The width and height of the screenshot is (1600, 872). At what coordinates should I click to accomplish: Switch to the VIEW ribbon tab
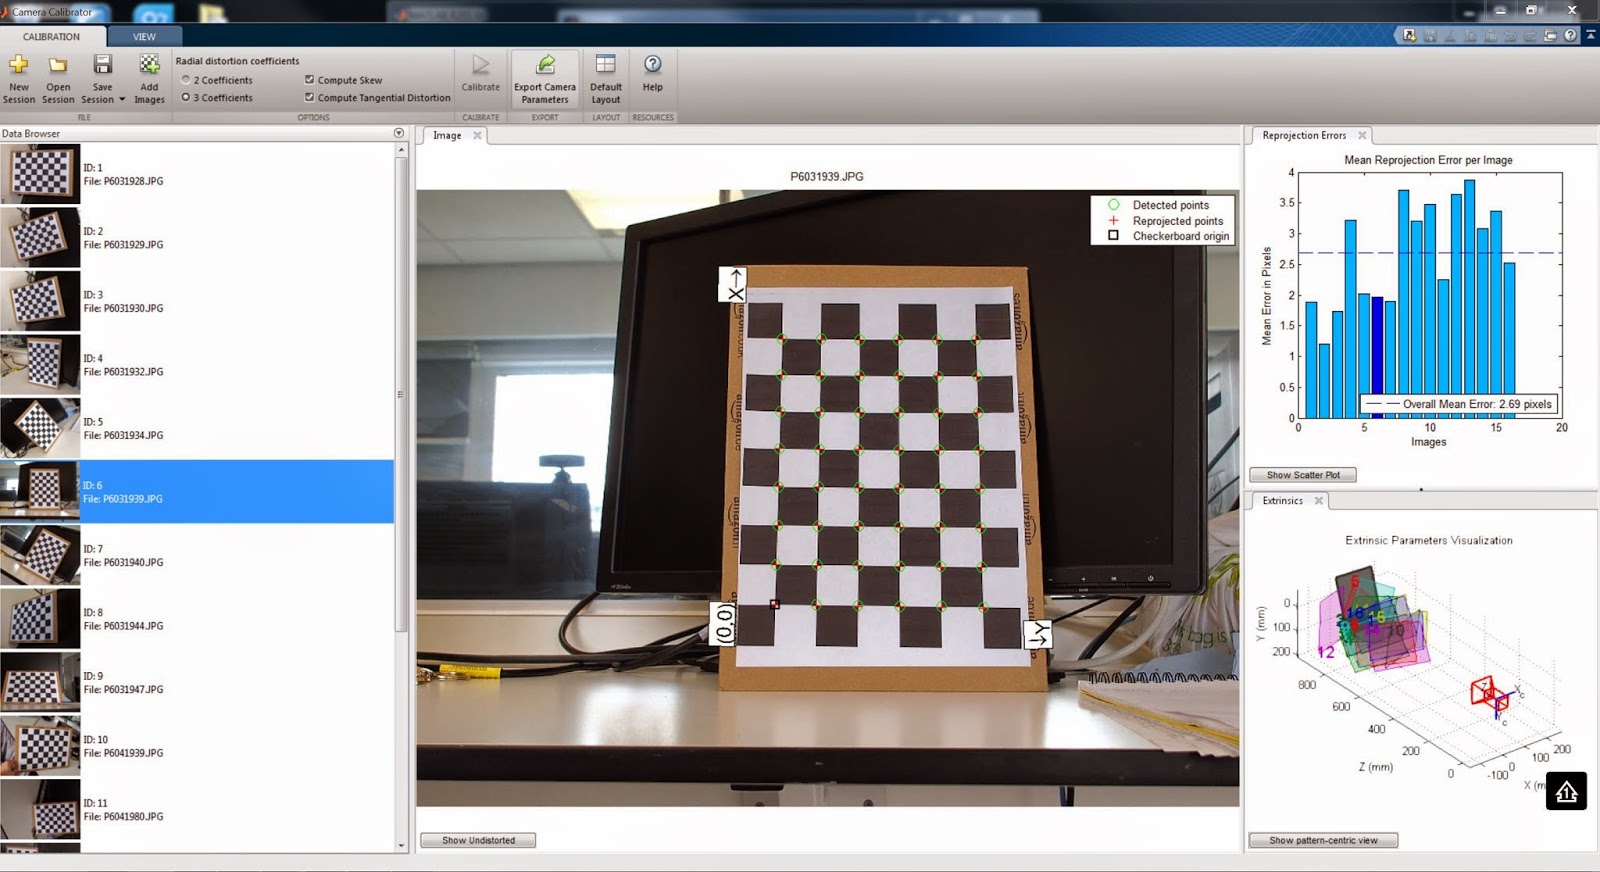point(144,36)
